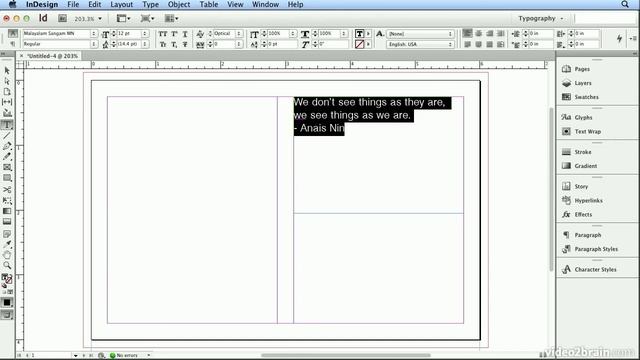Viewport: 640px width, 360px height.
Task: Open Spotlight search magnifier
Action: 625,4
